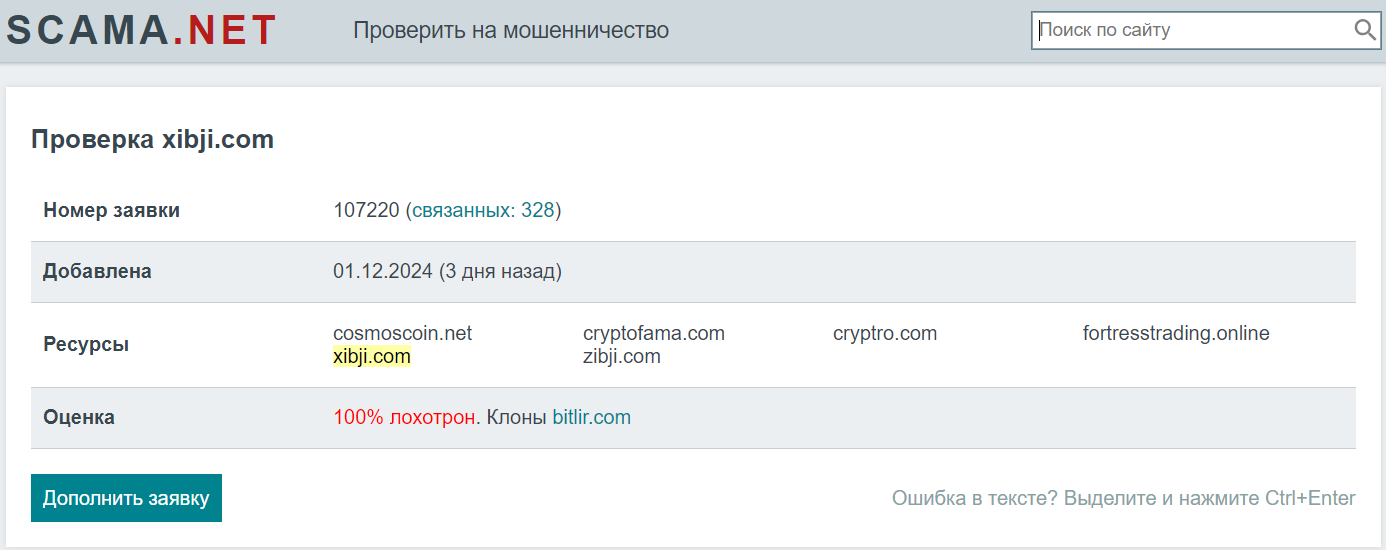This screenshot has height=550, width=1386.
Task: Click the zibji.com resource entry
Action: coord(621,356)
